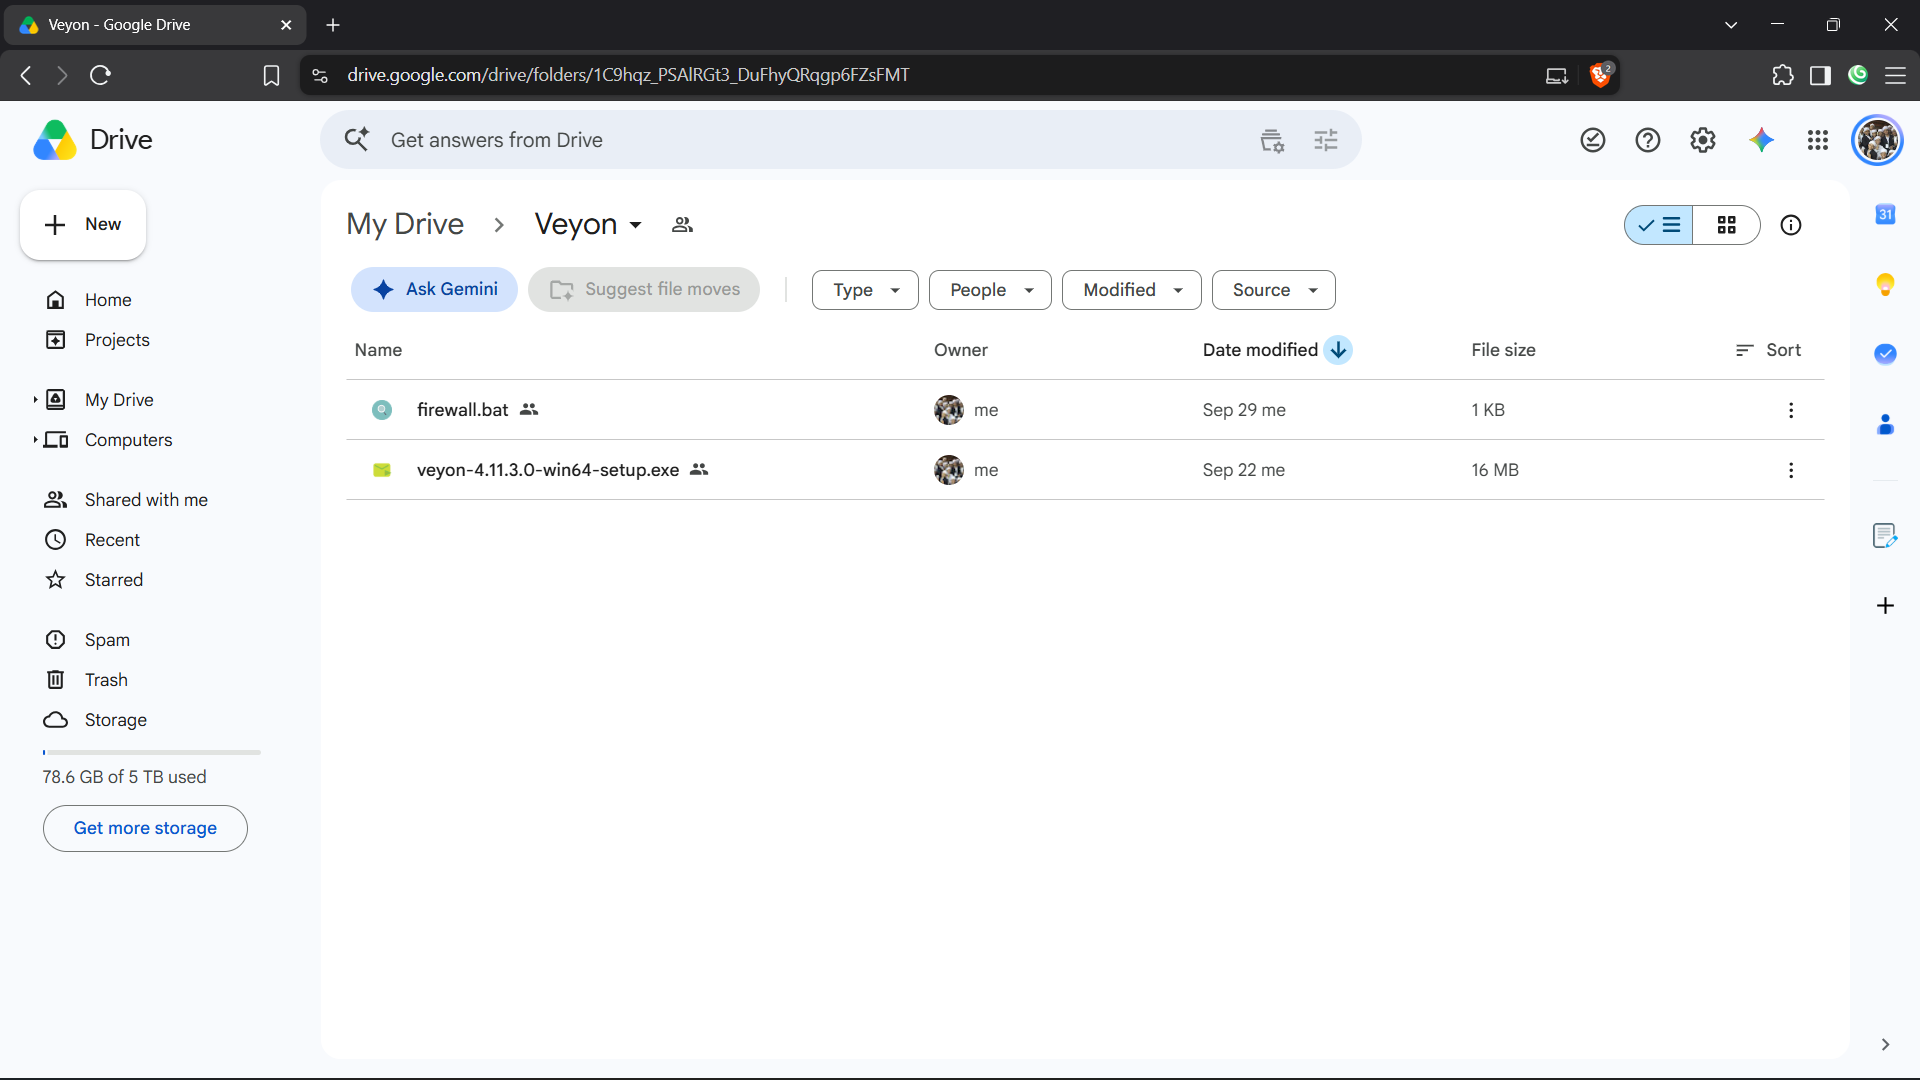Open the Modified filter dropdown

pos(1131,290)
